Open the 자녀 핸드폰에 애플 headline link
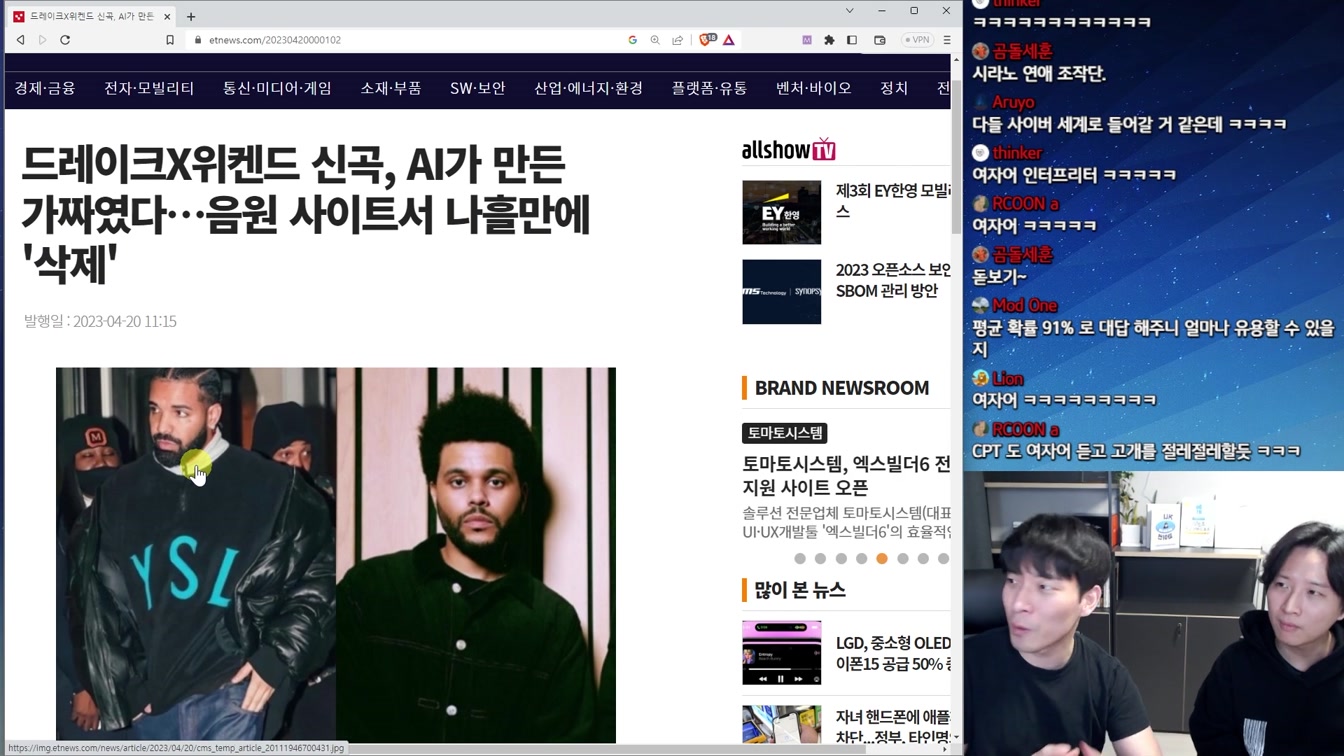The width and height of the screenshot is (1344, 756). pos(893,727)
